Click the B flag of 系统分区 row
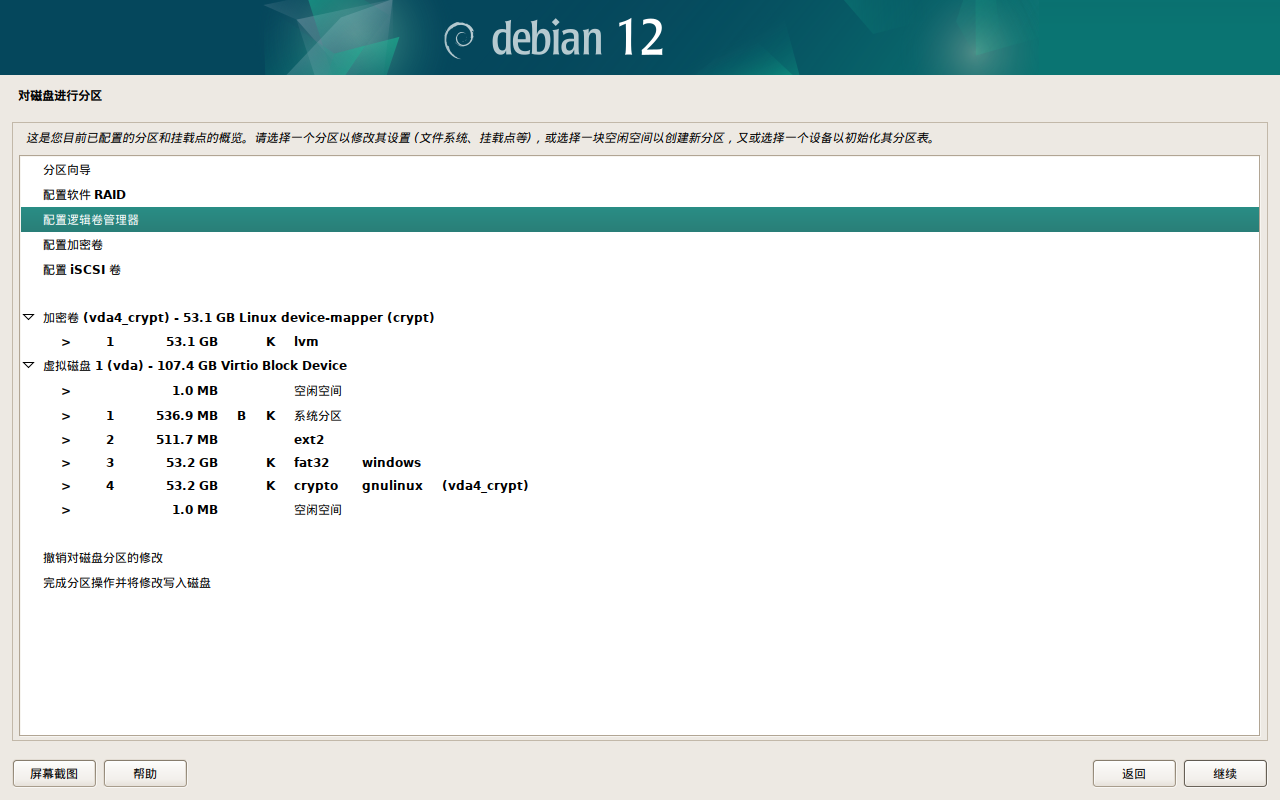 coord(241,415)
